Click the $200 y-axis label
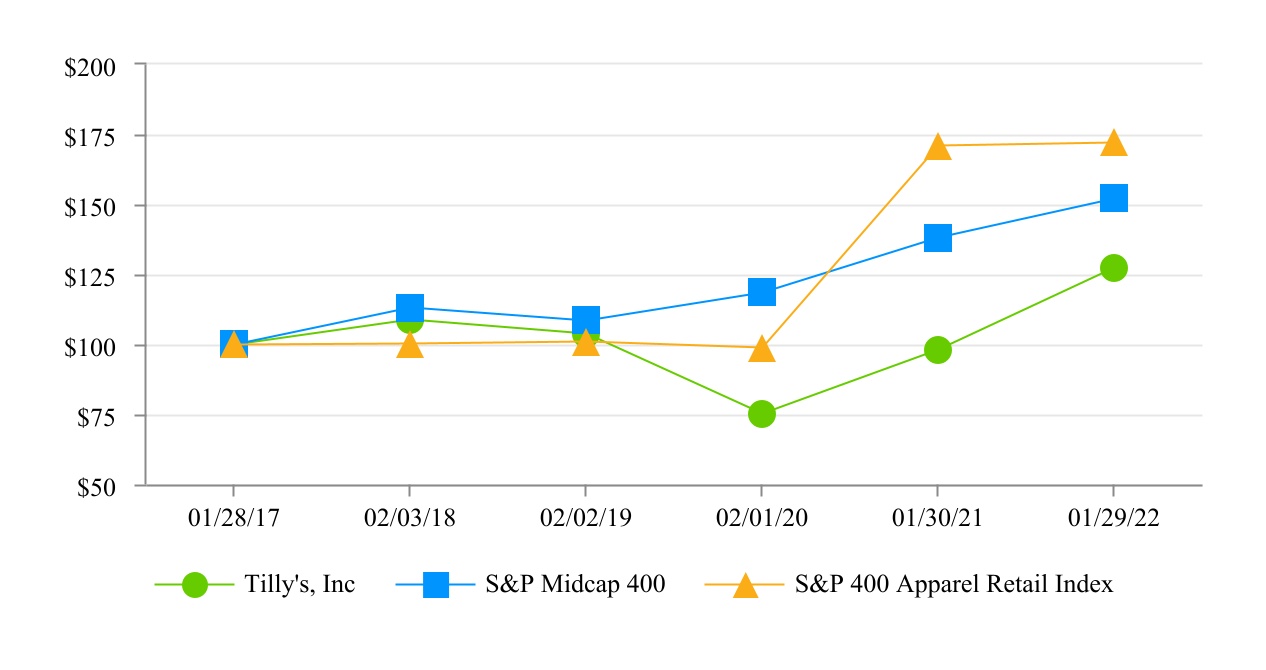1266x670 pixels. click(90, 66)
